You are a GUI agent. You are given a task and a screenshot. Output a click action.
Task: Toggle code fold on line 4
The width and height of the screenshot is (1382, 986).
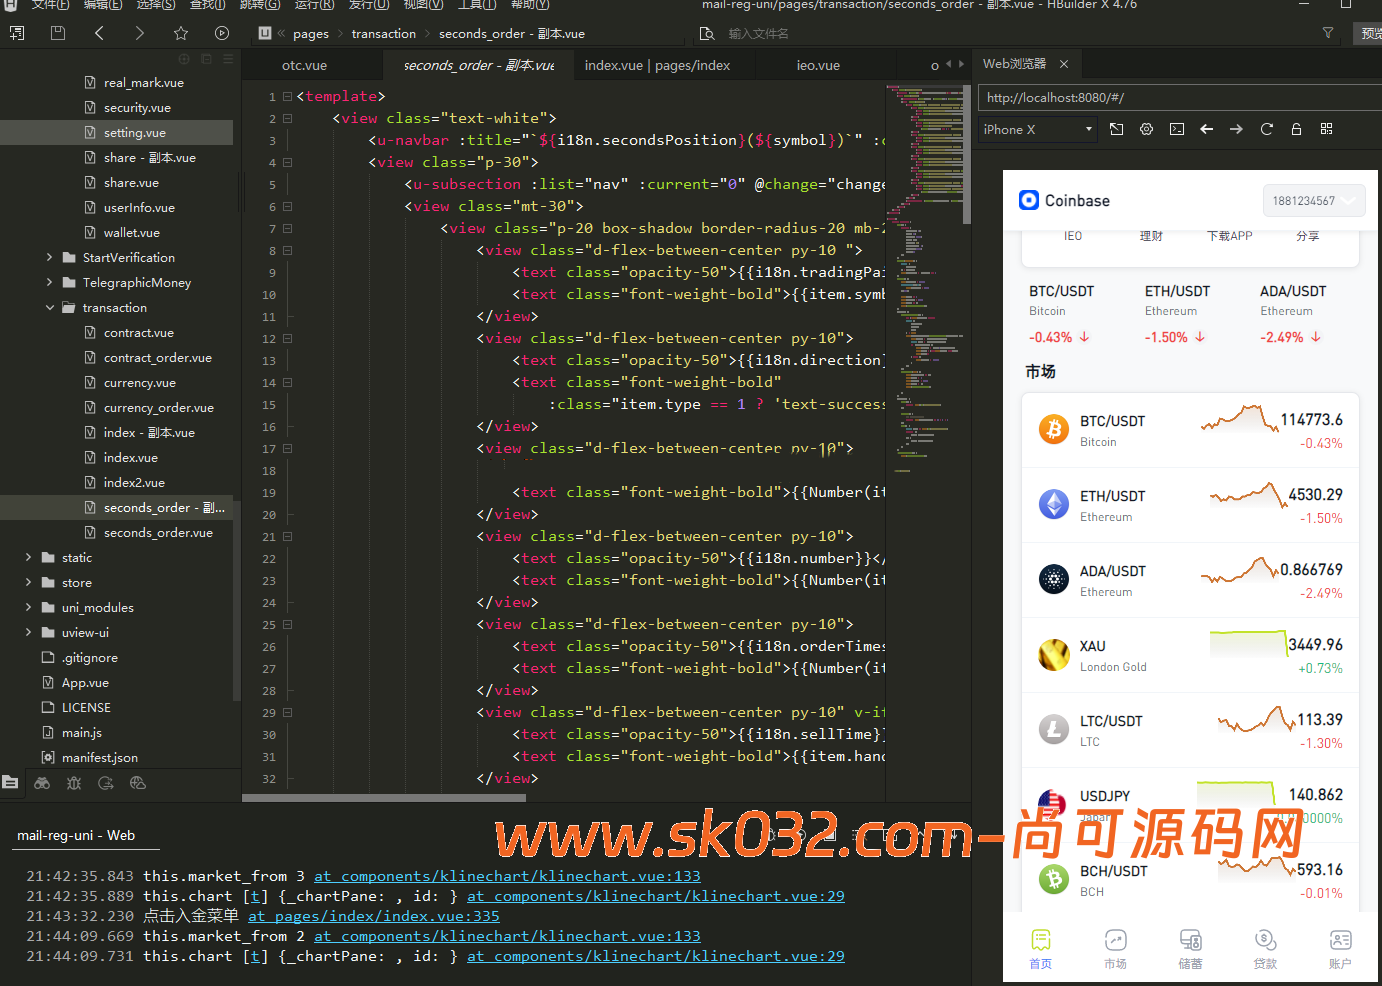pyautogui.click(x=287, y=163)
